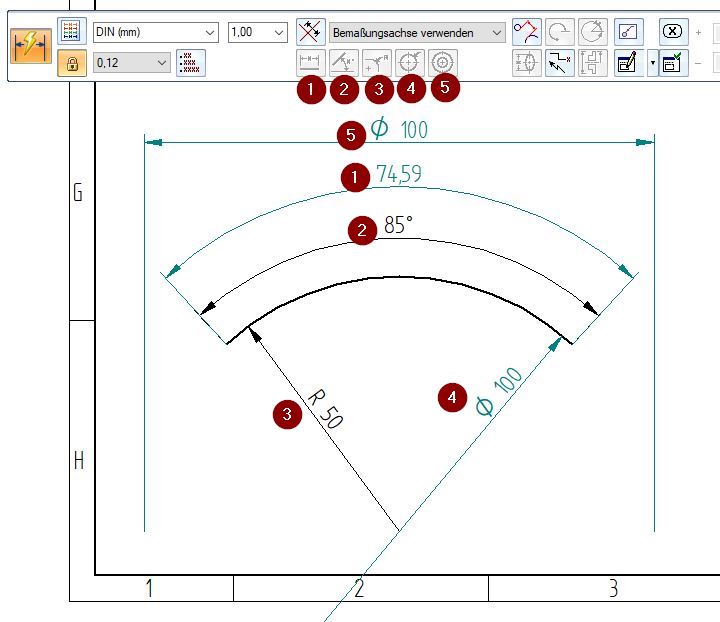Open the properties pencil edit button
Viewport: 720px width, 622px height.
627,63
